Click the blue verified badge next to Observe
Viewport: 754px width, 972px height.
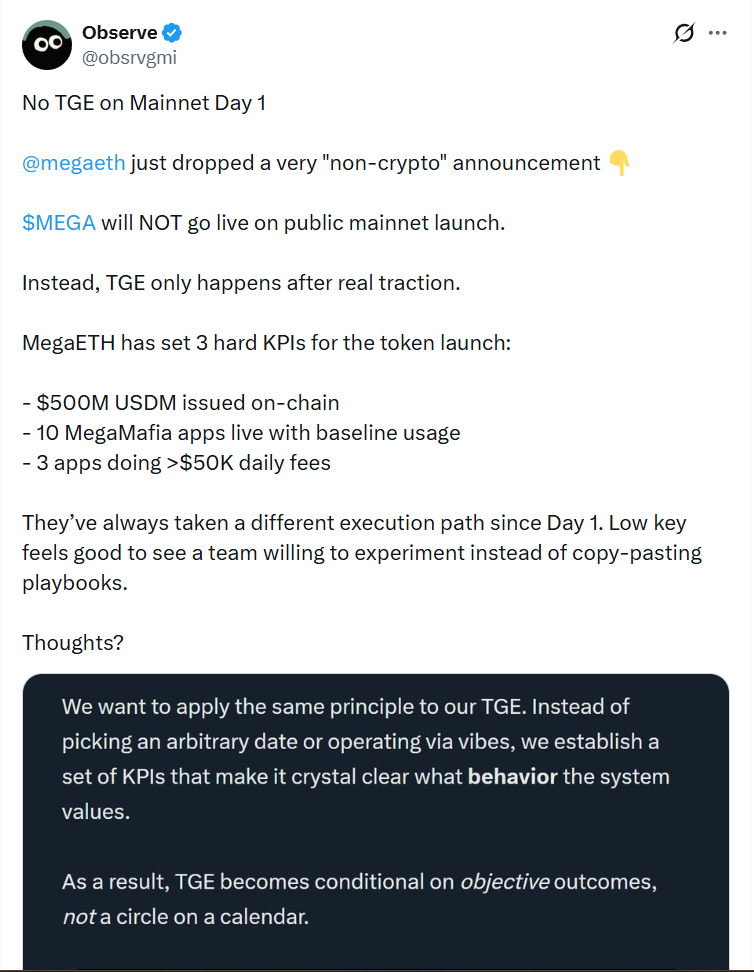click(x=169, y=32)
